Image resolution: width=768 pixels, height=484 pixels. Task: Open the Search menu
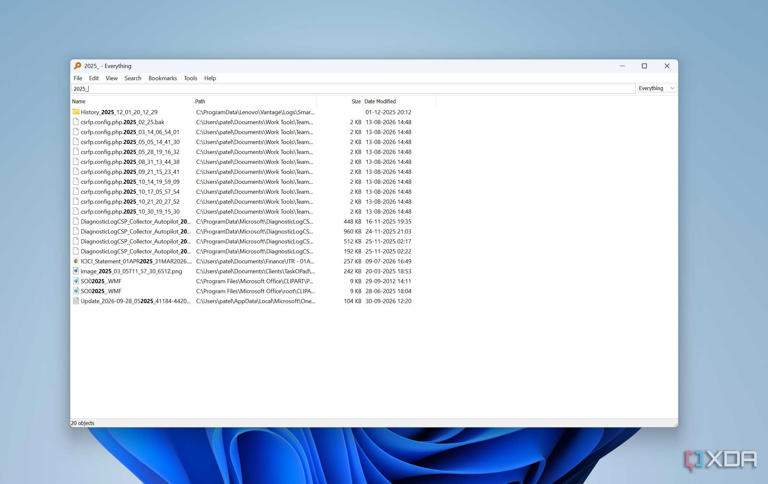tap(133, 78)
